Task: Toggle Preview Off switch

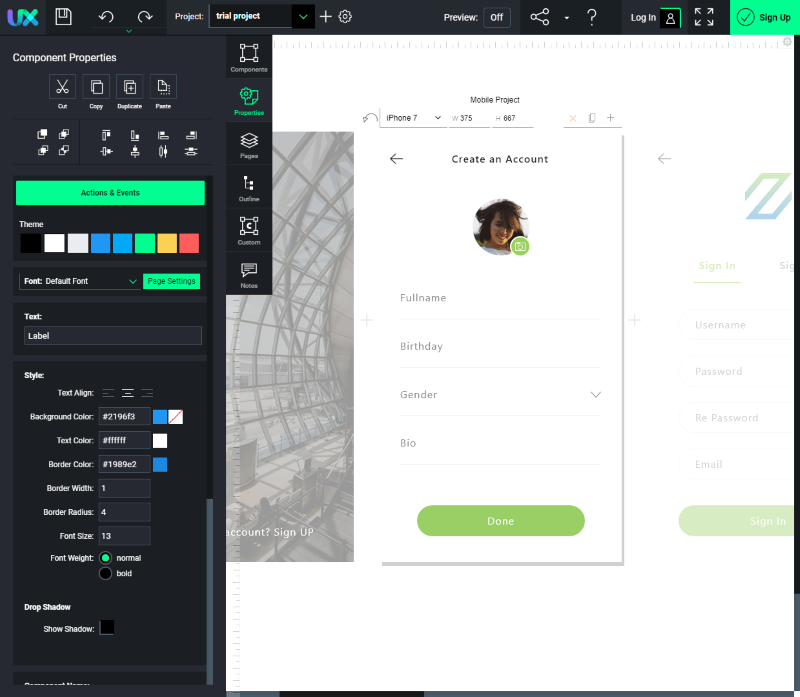Action: click(496, 17)
